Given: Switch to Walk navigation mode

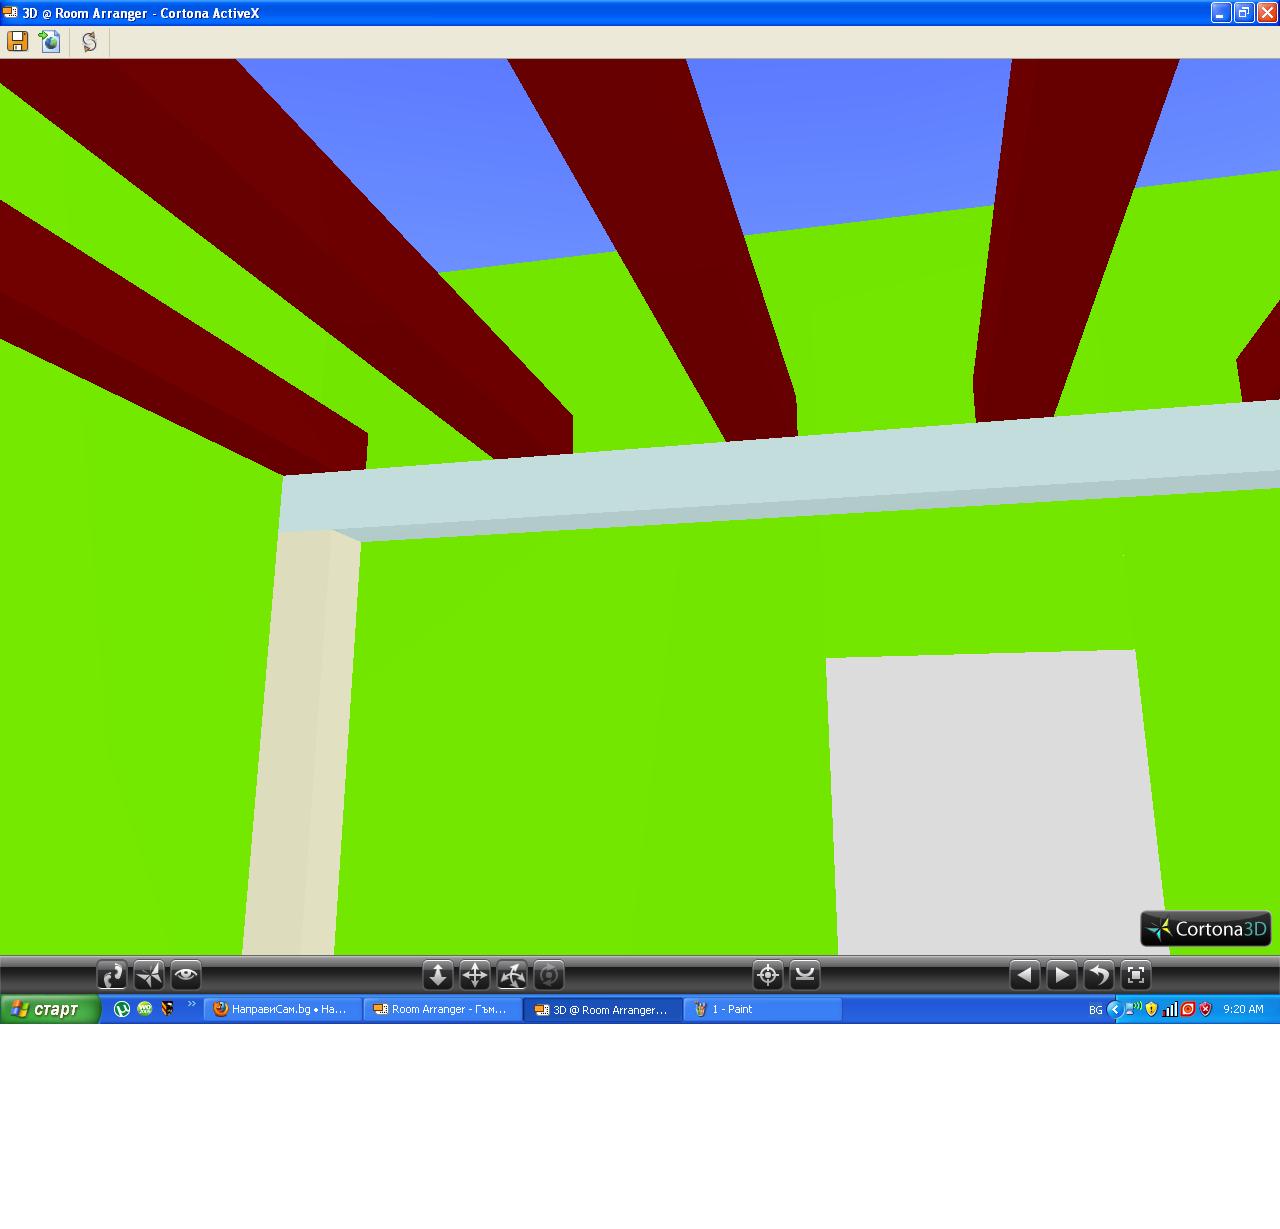Looking at the screenshot, I should point(111,975).
